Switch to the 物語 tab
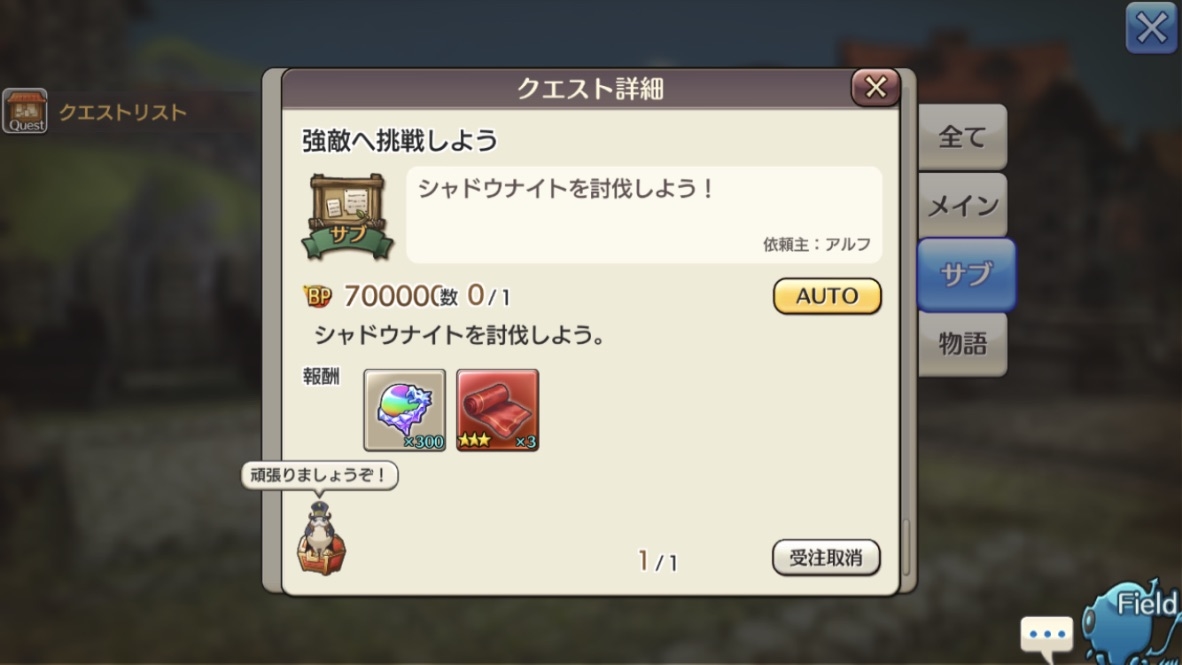The width and height of the screenshot is (1182, 665). tap(963, 344)
